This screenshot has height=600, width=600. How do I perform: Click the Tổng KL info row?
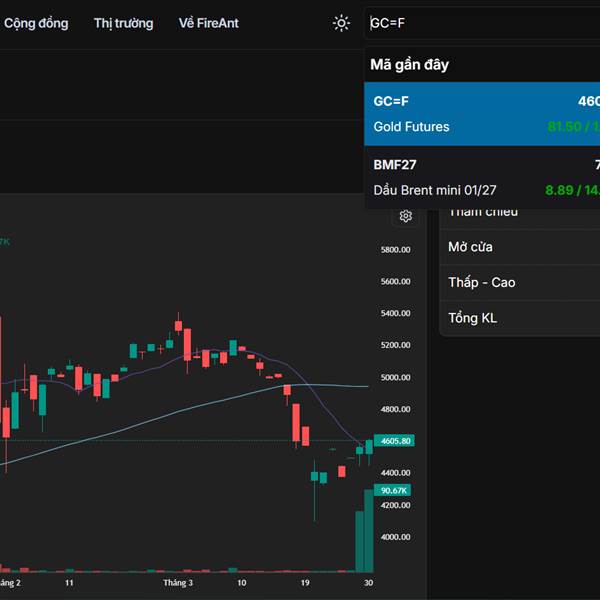pyautogui.click(x=520, y=318)
